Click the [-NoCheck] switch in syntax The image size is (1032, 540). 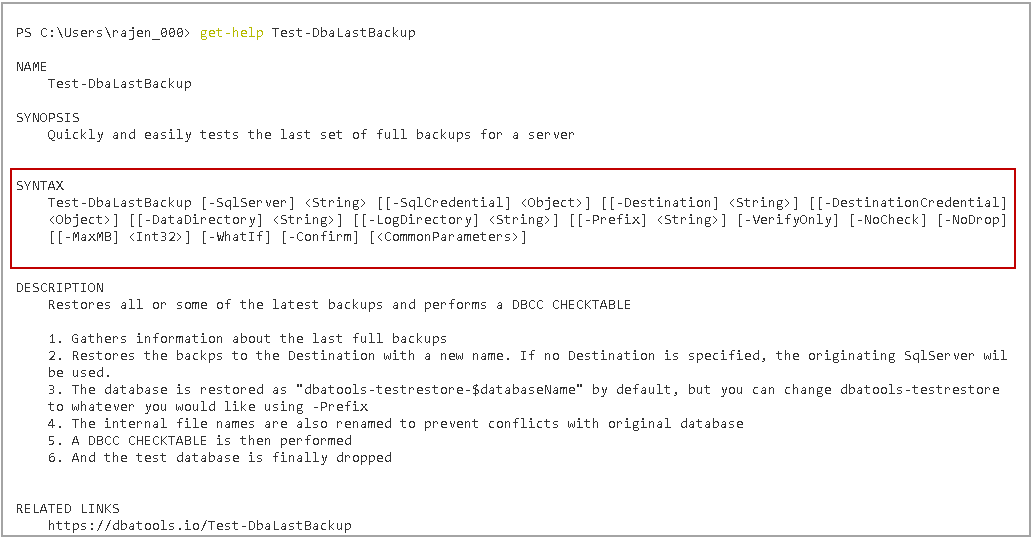coord(888,220)
